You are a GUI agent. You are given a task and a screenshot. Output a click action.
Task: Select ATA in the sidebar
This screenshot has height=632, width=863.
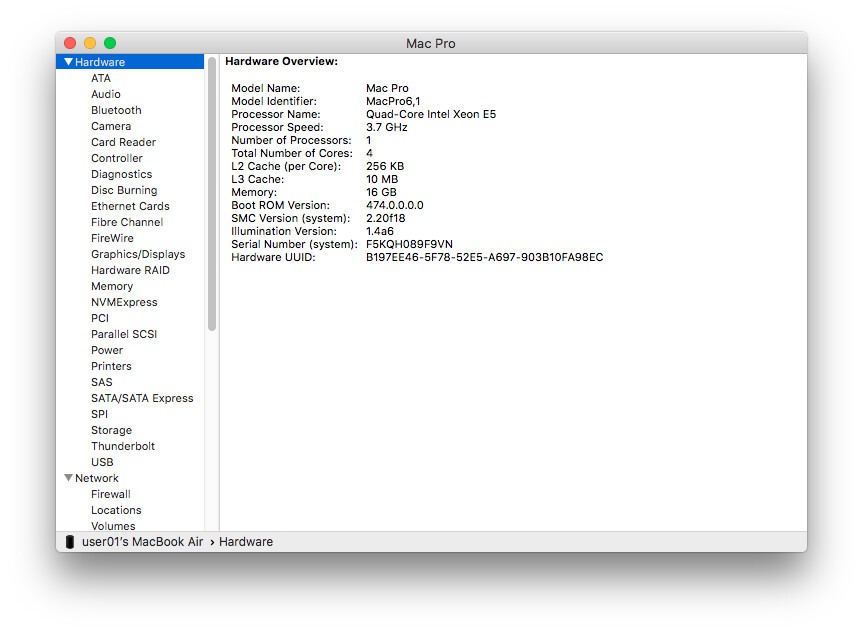pos(101,78)
